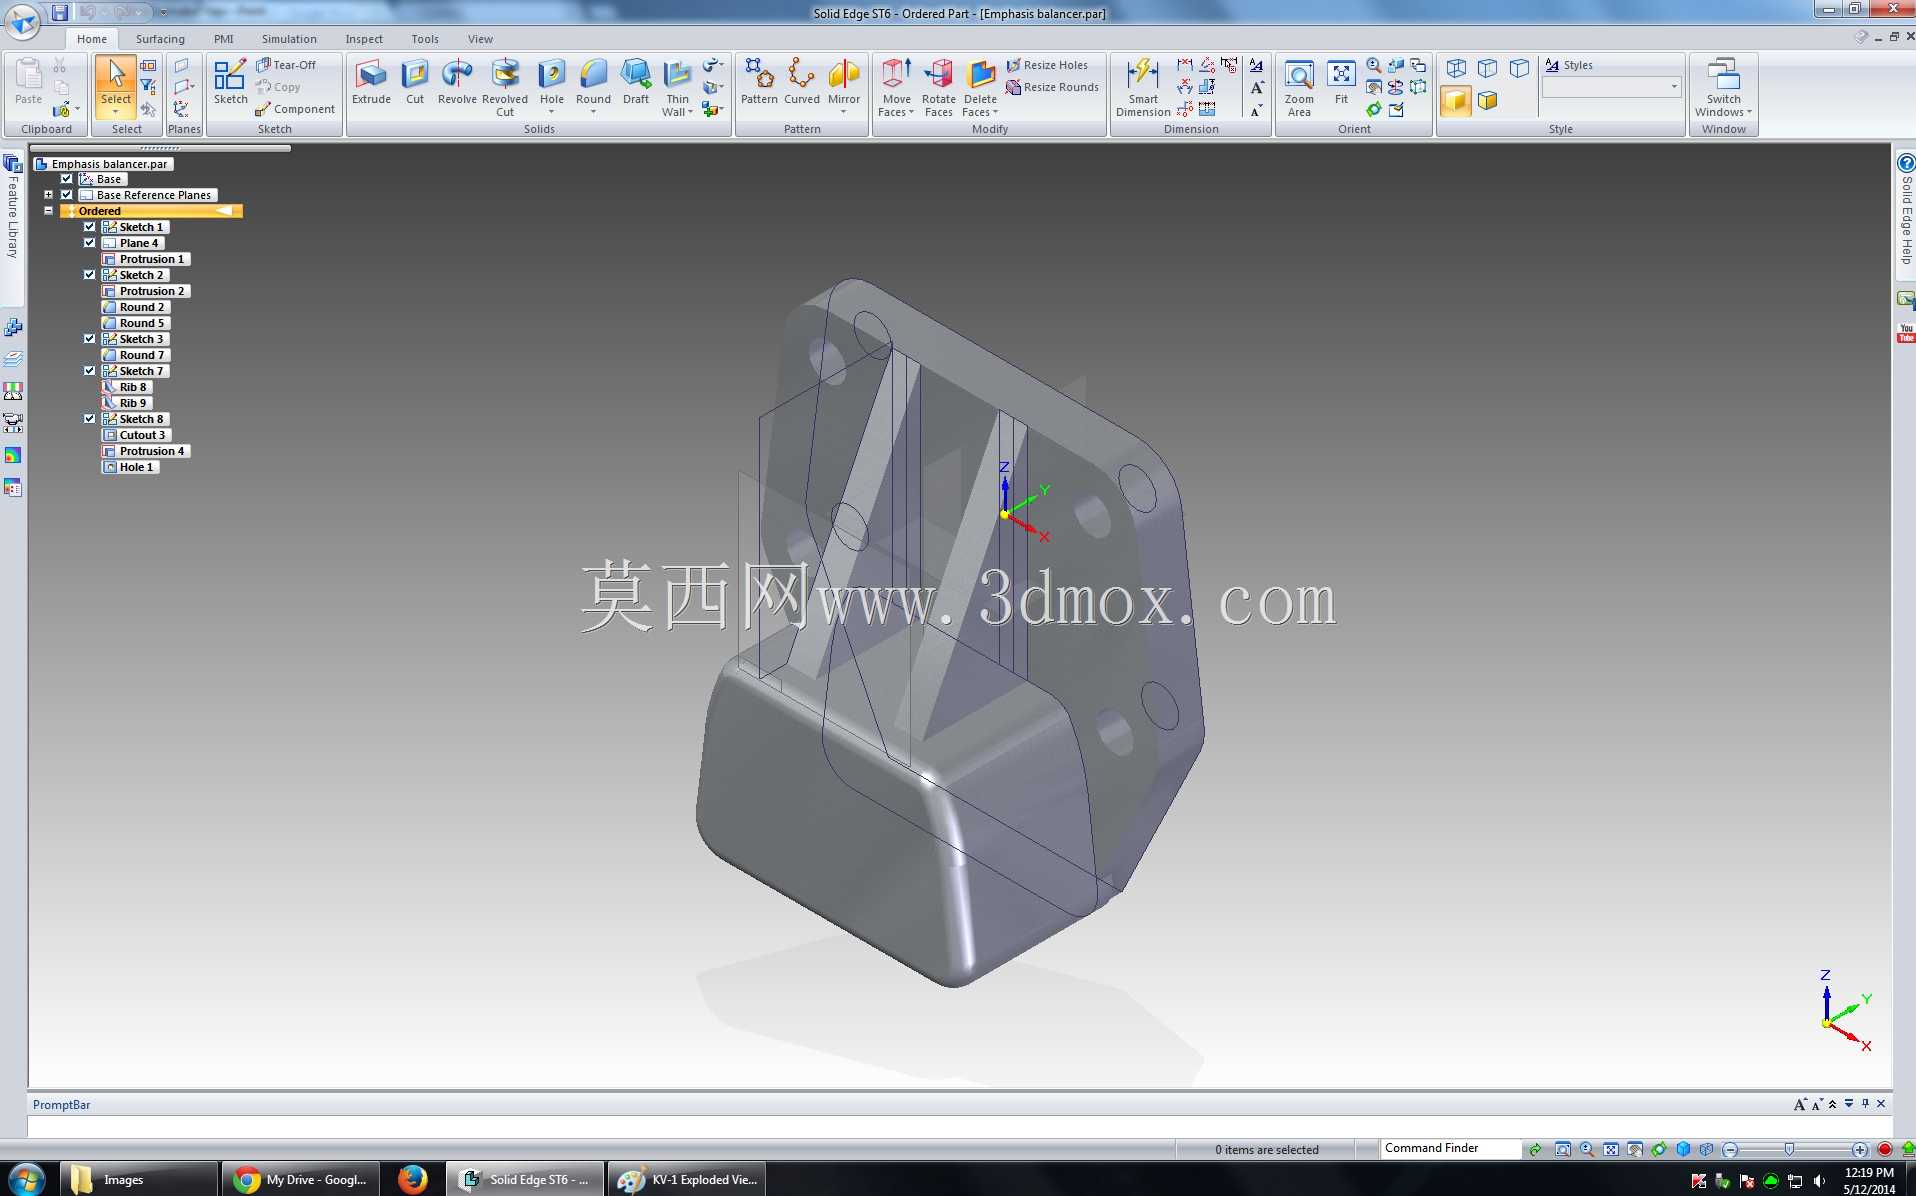1916x1196 pixels.
Task: Click the Resize Rounds button
Action: point(1052,87)
